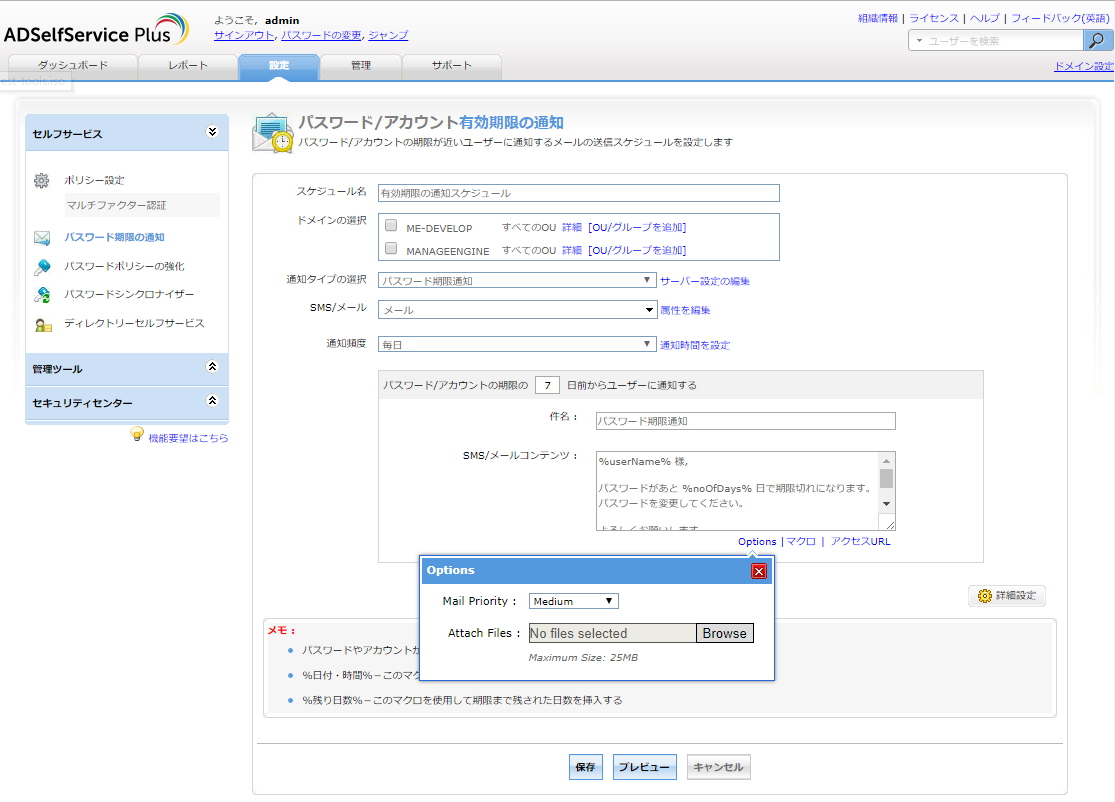This screenshot has height=802, width=1115.
Task: Open the notification type dropdown
Action: (517, 281)
